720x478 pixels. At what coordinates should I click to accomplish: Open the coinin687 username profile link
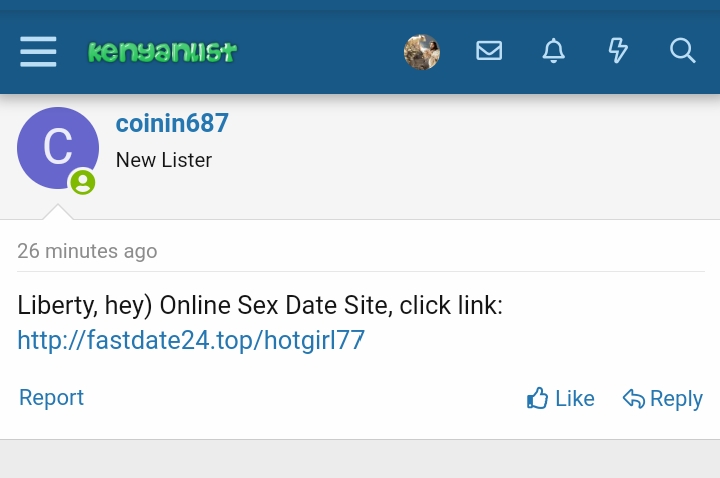pyautogui.click(x=172, y=123)
